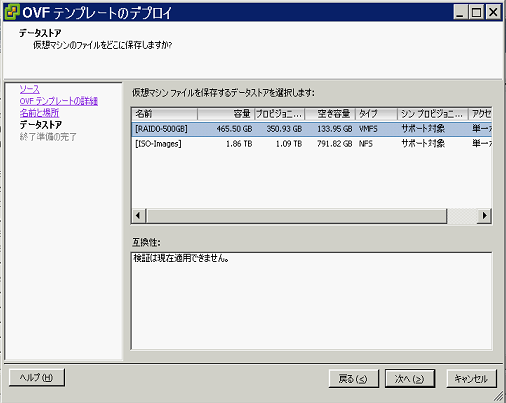Open the OVF テンプレートの詳細 step link

59,101
